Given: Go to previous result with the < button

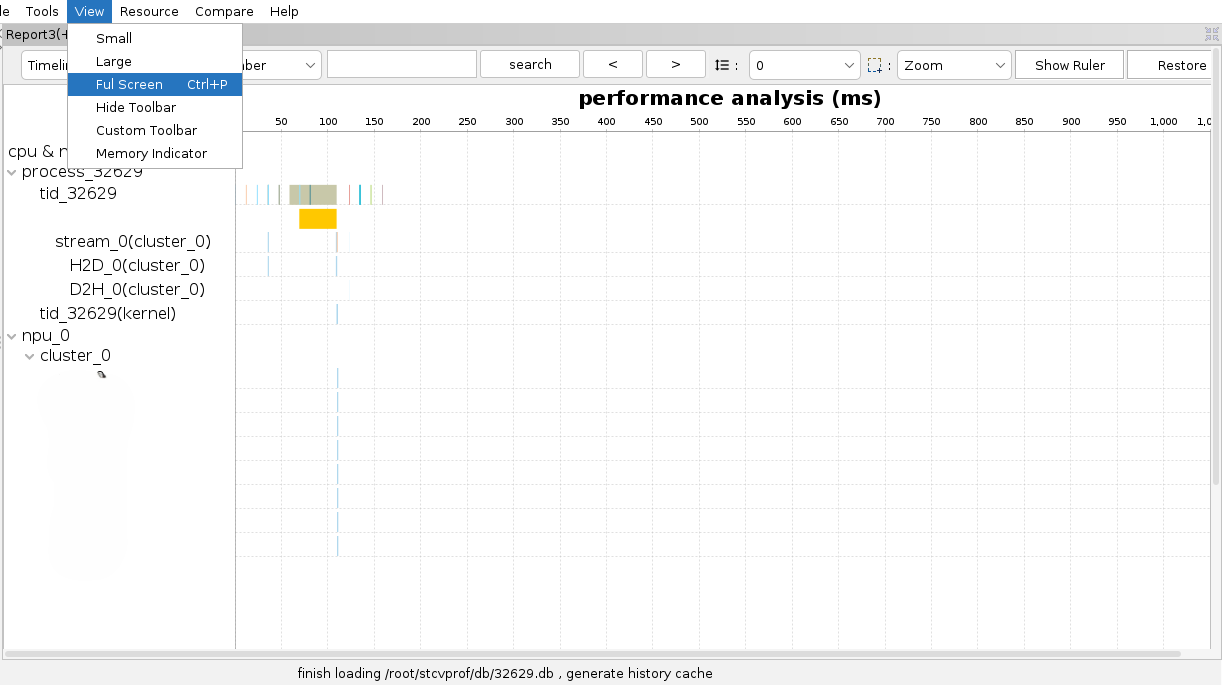Looking at the screenshot, I should (x=612, y=65).
